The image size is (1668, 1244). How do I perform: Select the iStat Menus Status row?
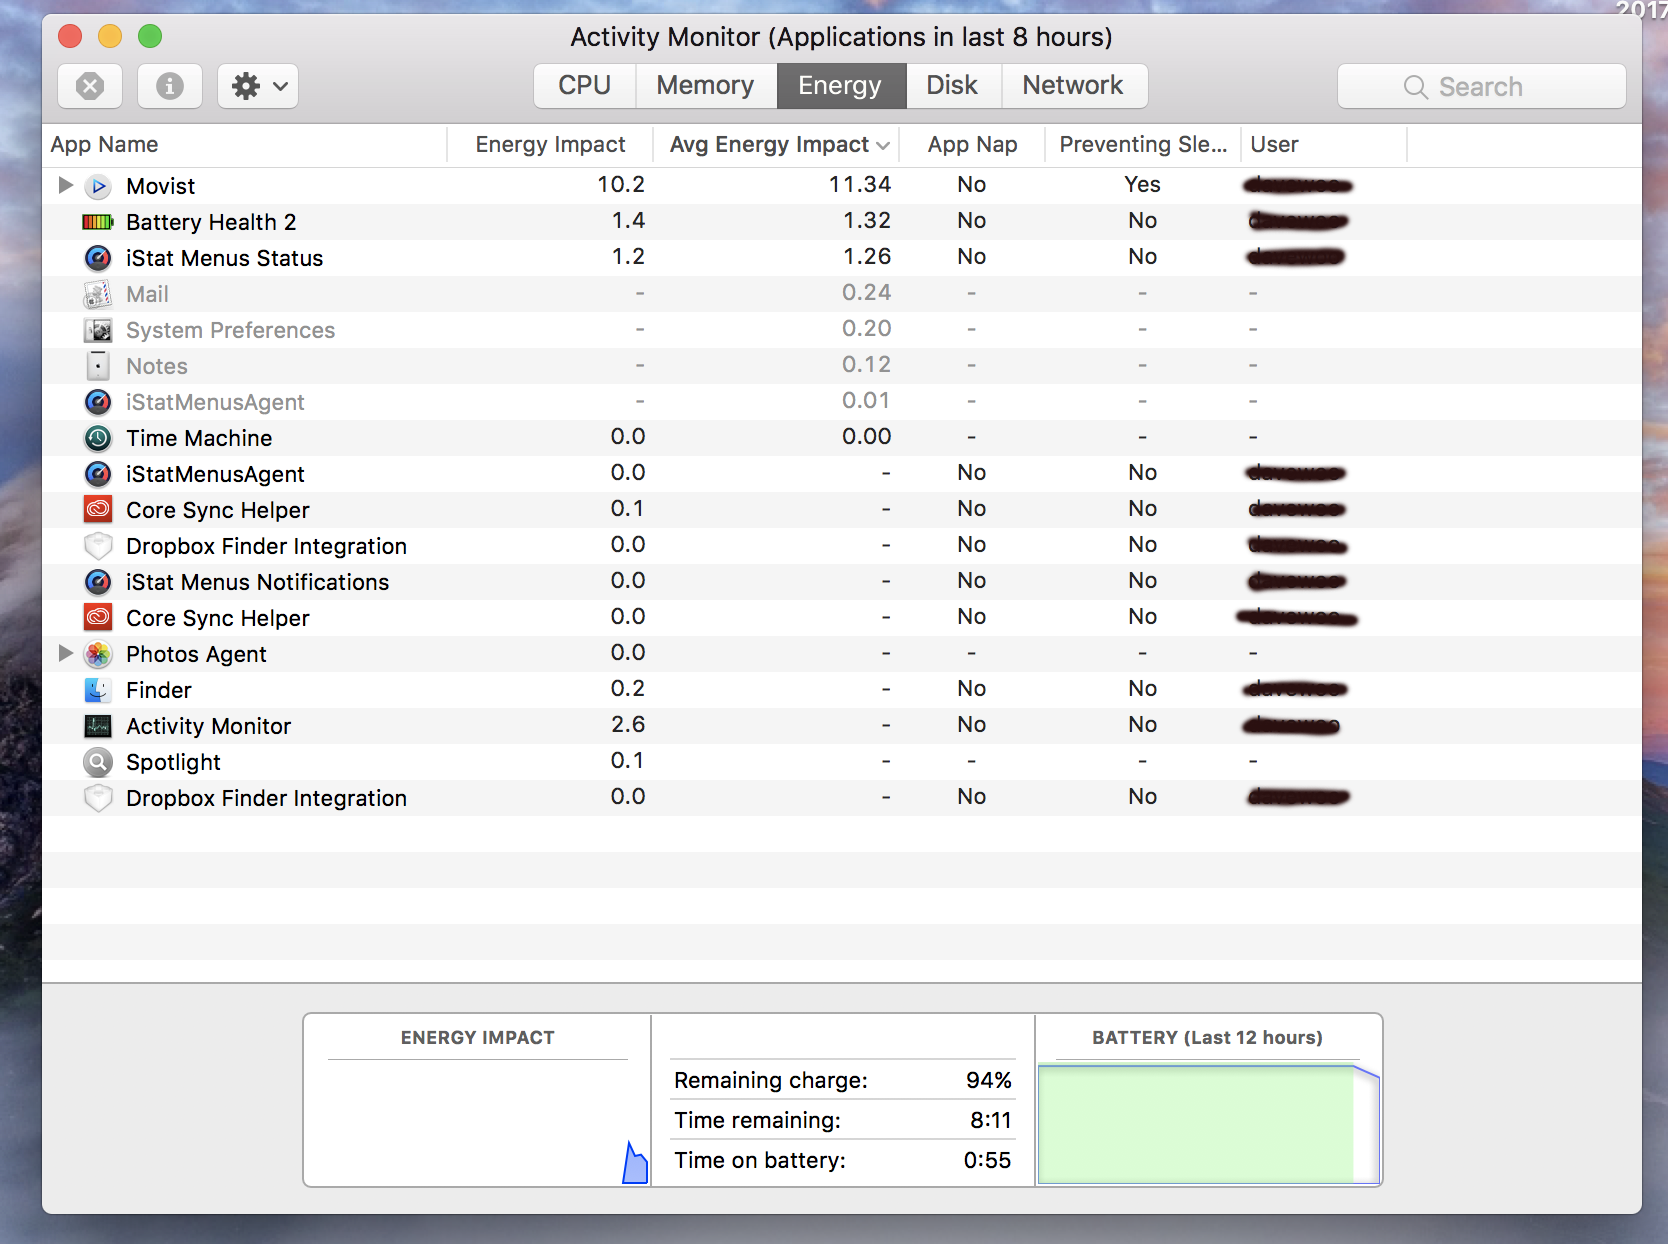842,258
